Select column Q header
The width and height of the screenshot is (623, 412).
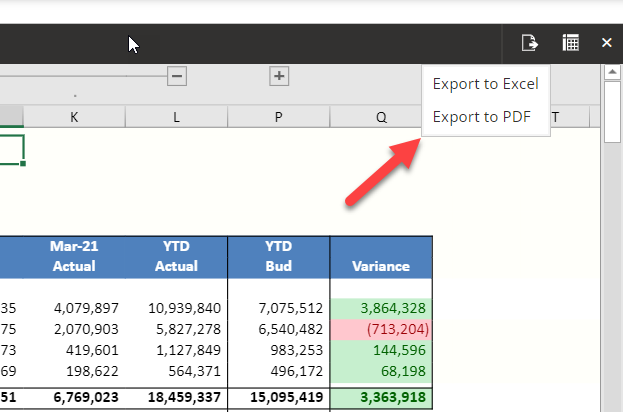381,118
